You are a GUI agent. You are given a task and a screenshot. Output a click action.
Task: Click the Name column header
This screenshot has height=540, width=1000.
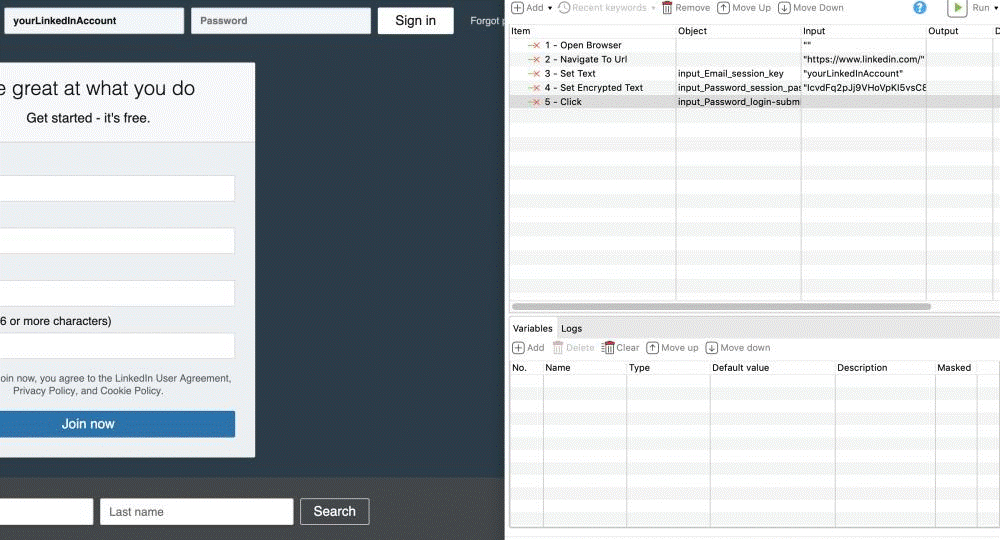(558, 368)
